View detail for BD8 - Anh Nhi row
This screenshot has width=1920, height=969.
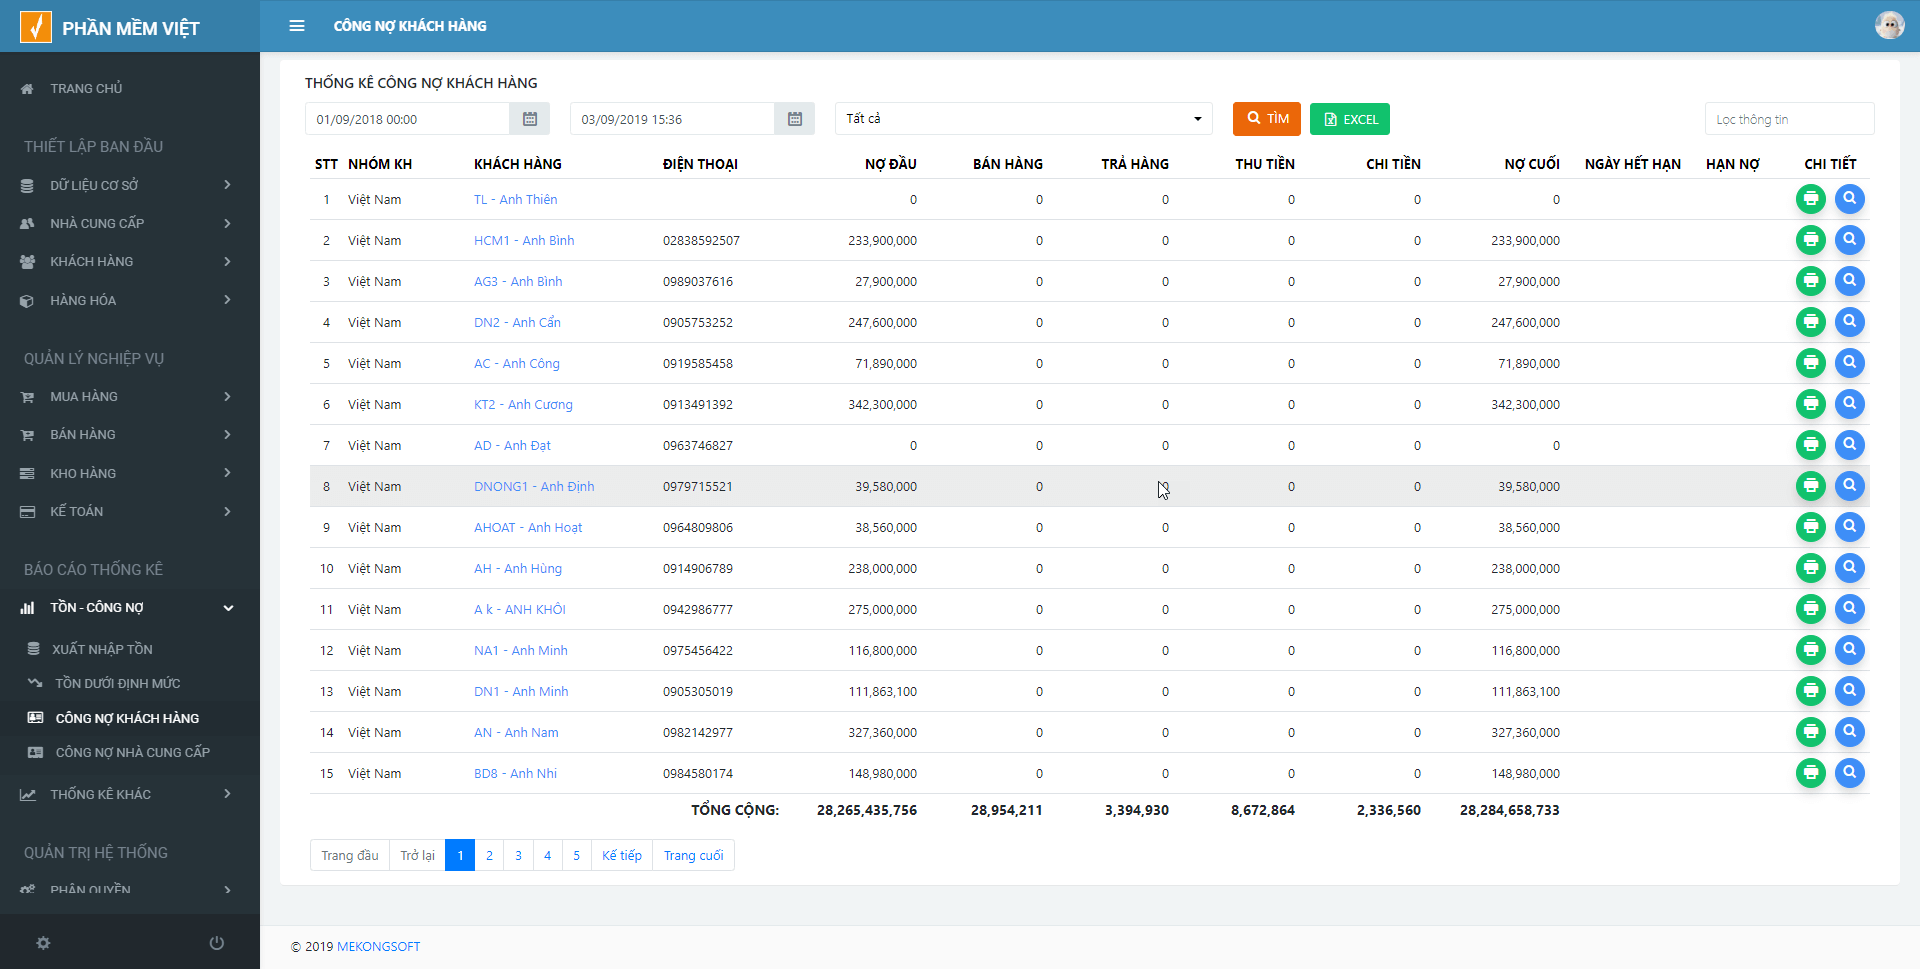pos(1850,773)
